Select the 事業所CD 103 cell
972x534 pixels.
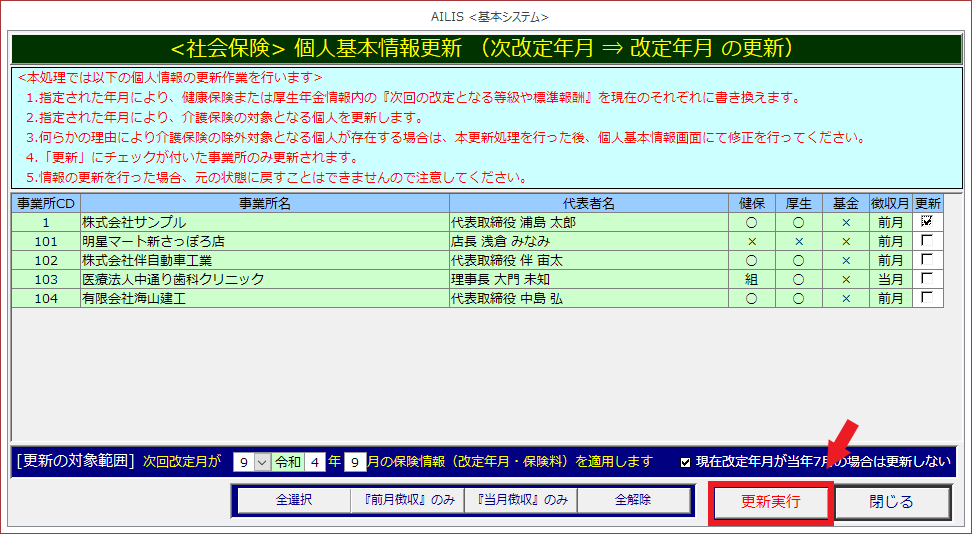(x=46, y=279)
